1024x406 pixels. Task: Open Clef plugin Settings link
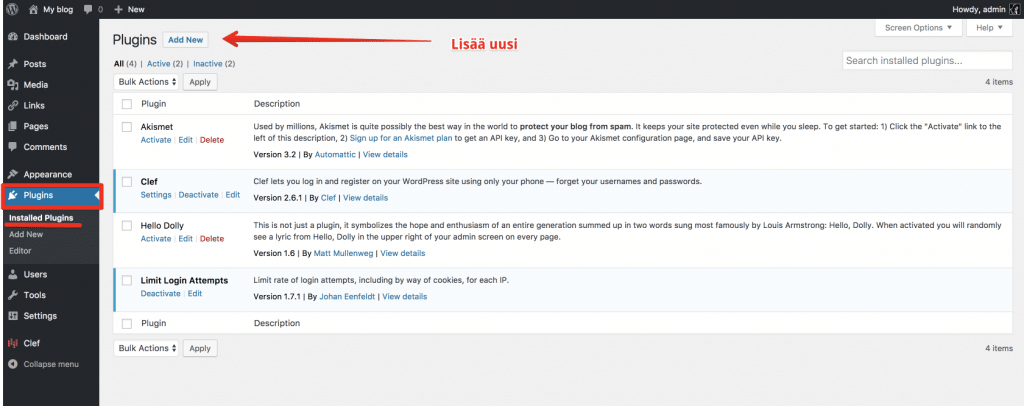click(x=155, y=195)
